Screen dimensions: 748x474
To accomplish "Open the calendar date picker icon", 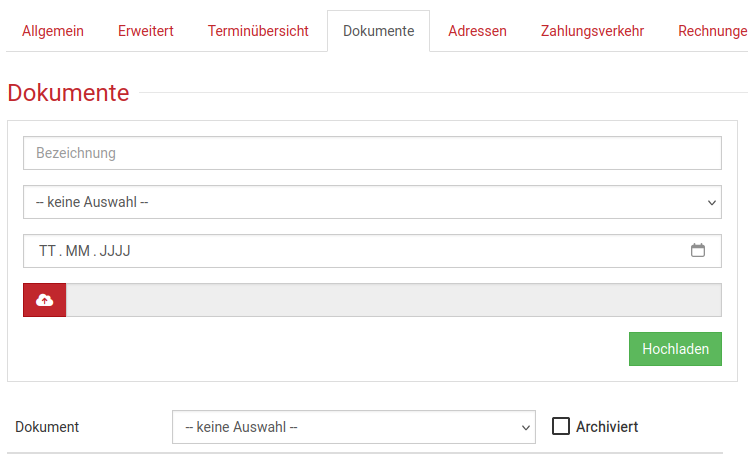I will pyautogui.click(x=698, y=251).
